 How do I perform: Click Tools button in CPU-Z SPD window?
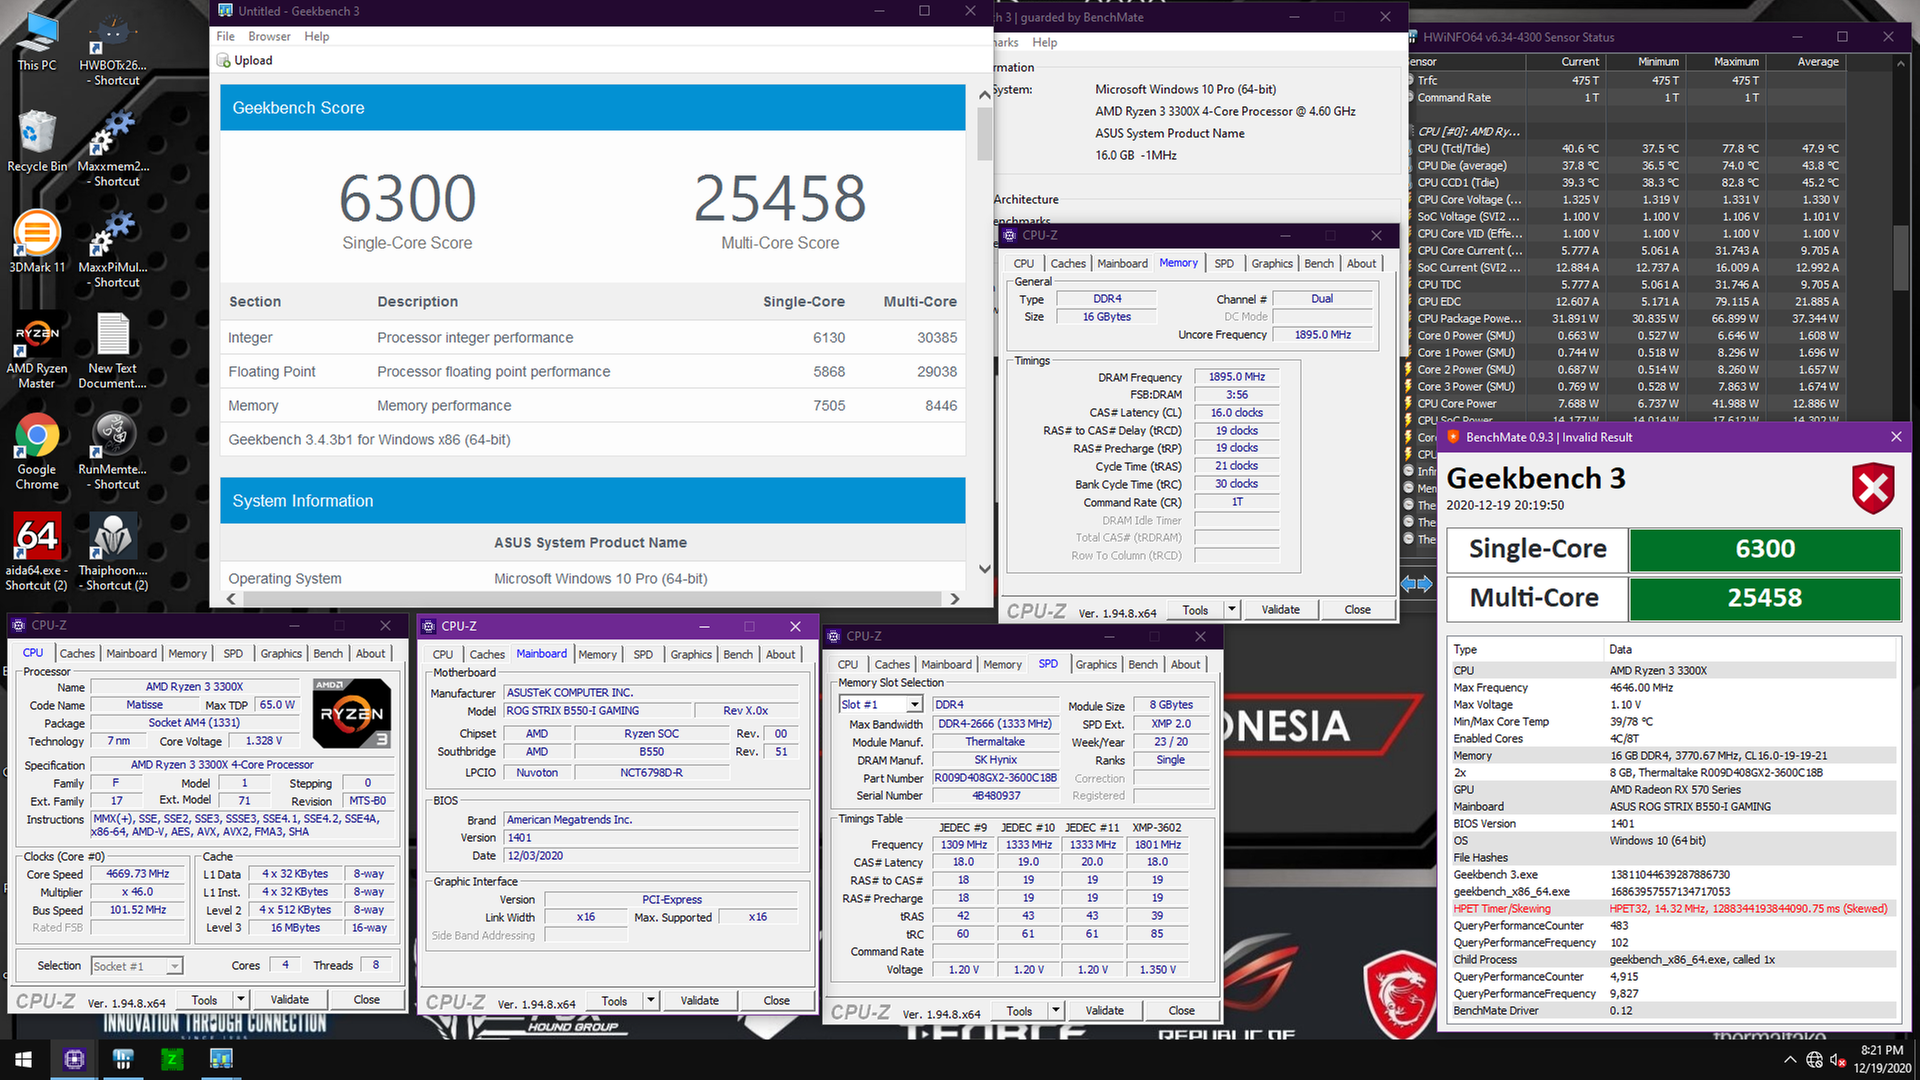[1019, 1011]
